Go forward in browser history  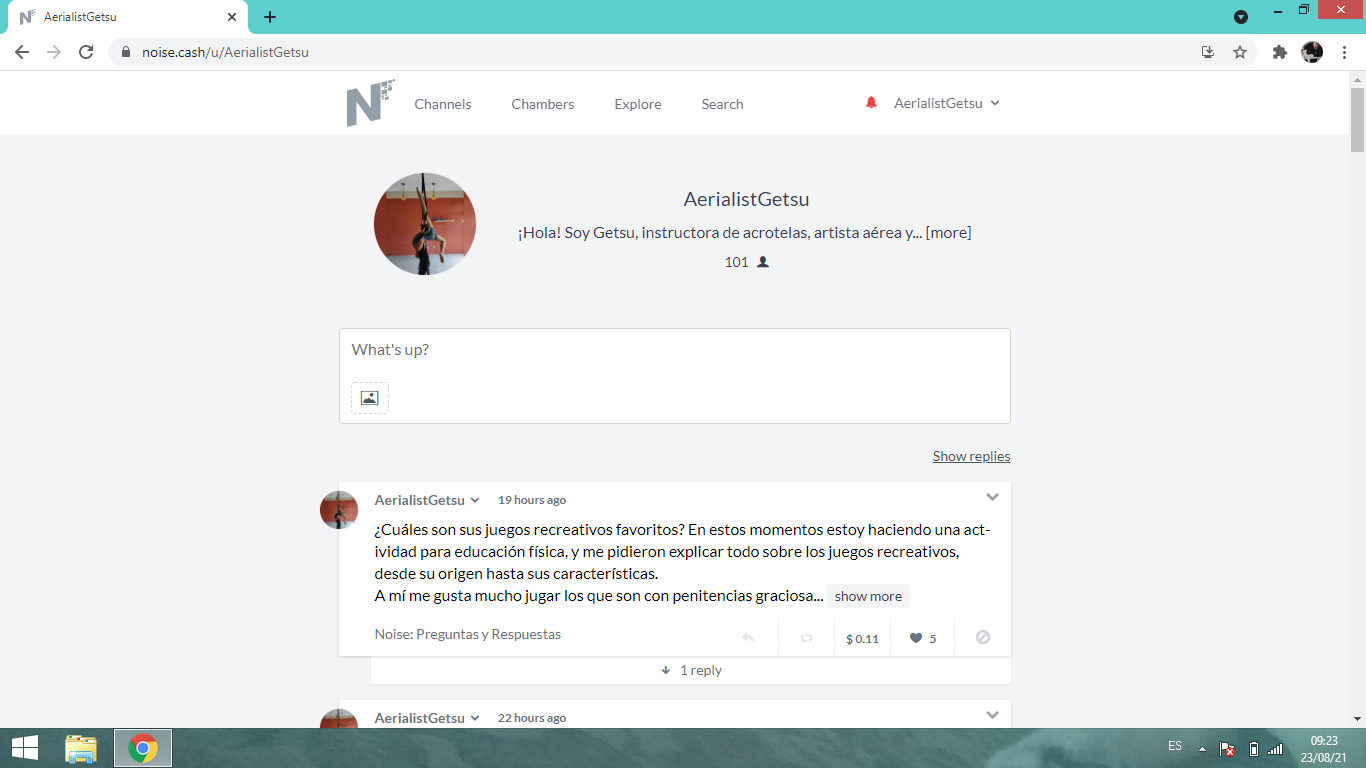coord(54,52)
